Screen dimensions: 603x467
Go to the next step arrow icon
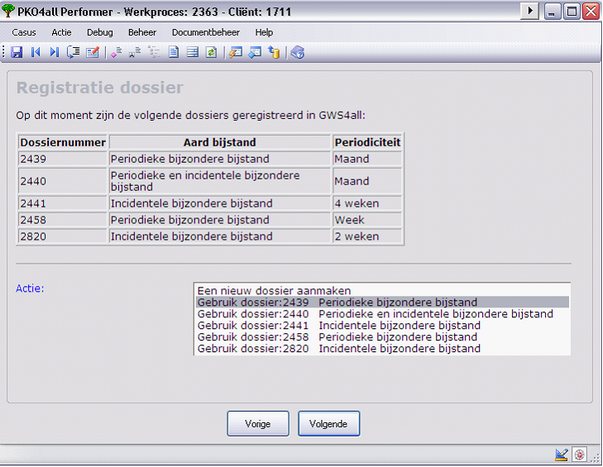(54, 52)
